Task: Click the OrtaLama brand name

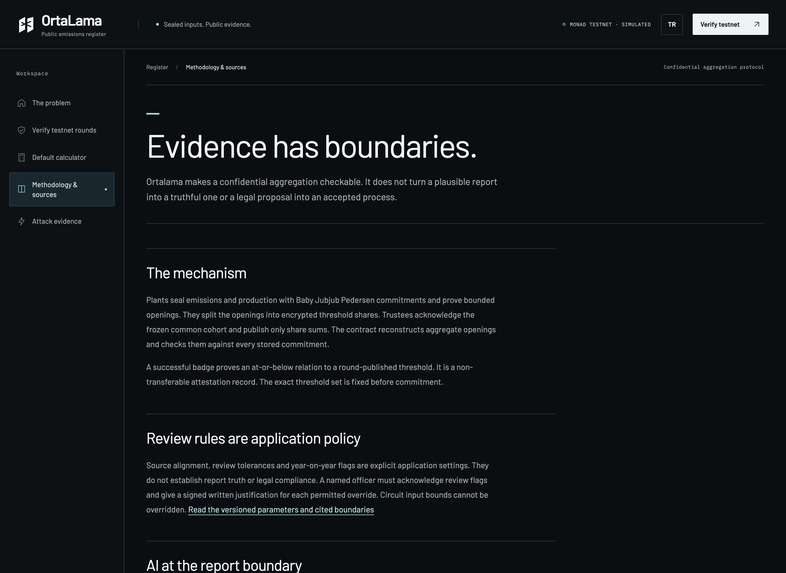Action: (x=72, y=21)
